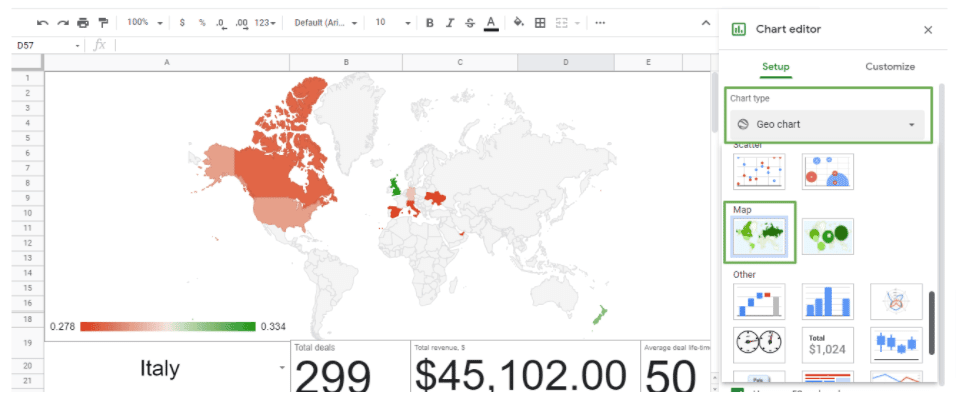Open the Geo chart type dropdown
Image resolution: width=956 pixels, height=397 pixels.
tap(827, 124)
